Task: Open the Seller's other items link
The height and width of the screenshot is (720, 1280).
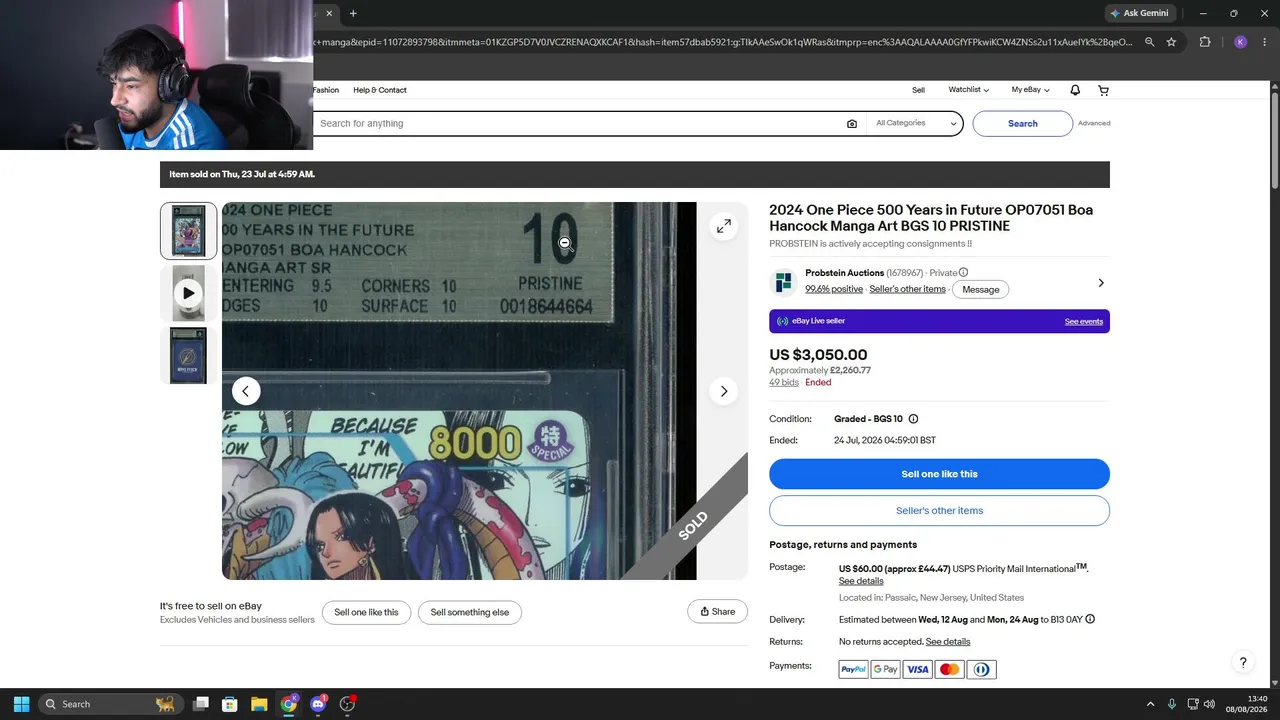Action: pyautogui.click(x=907, y=289)
